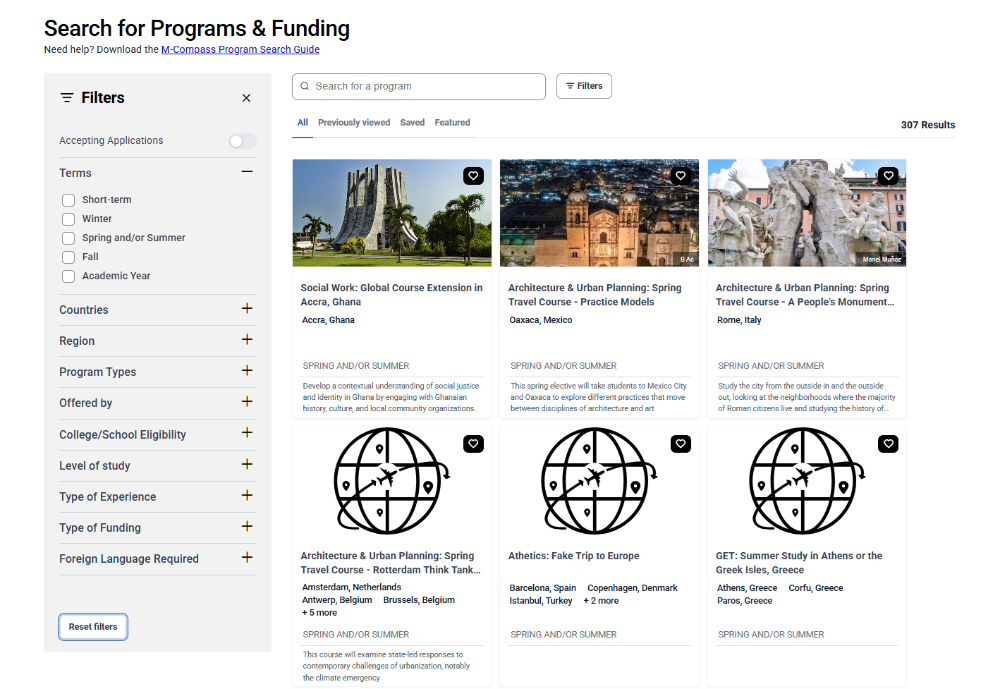Open the Previously viewed tab
1000x689 pixels.
tap(354, 122)
